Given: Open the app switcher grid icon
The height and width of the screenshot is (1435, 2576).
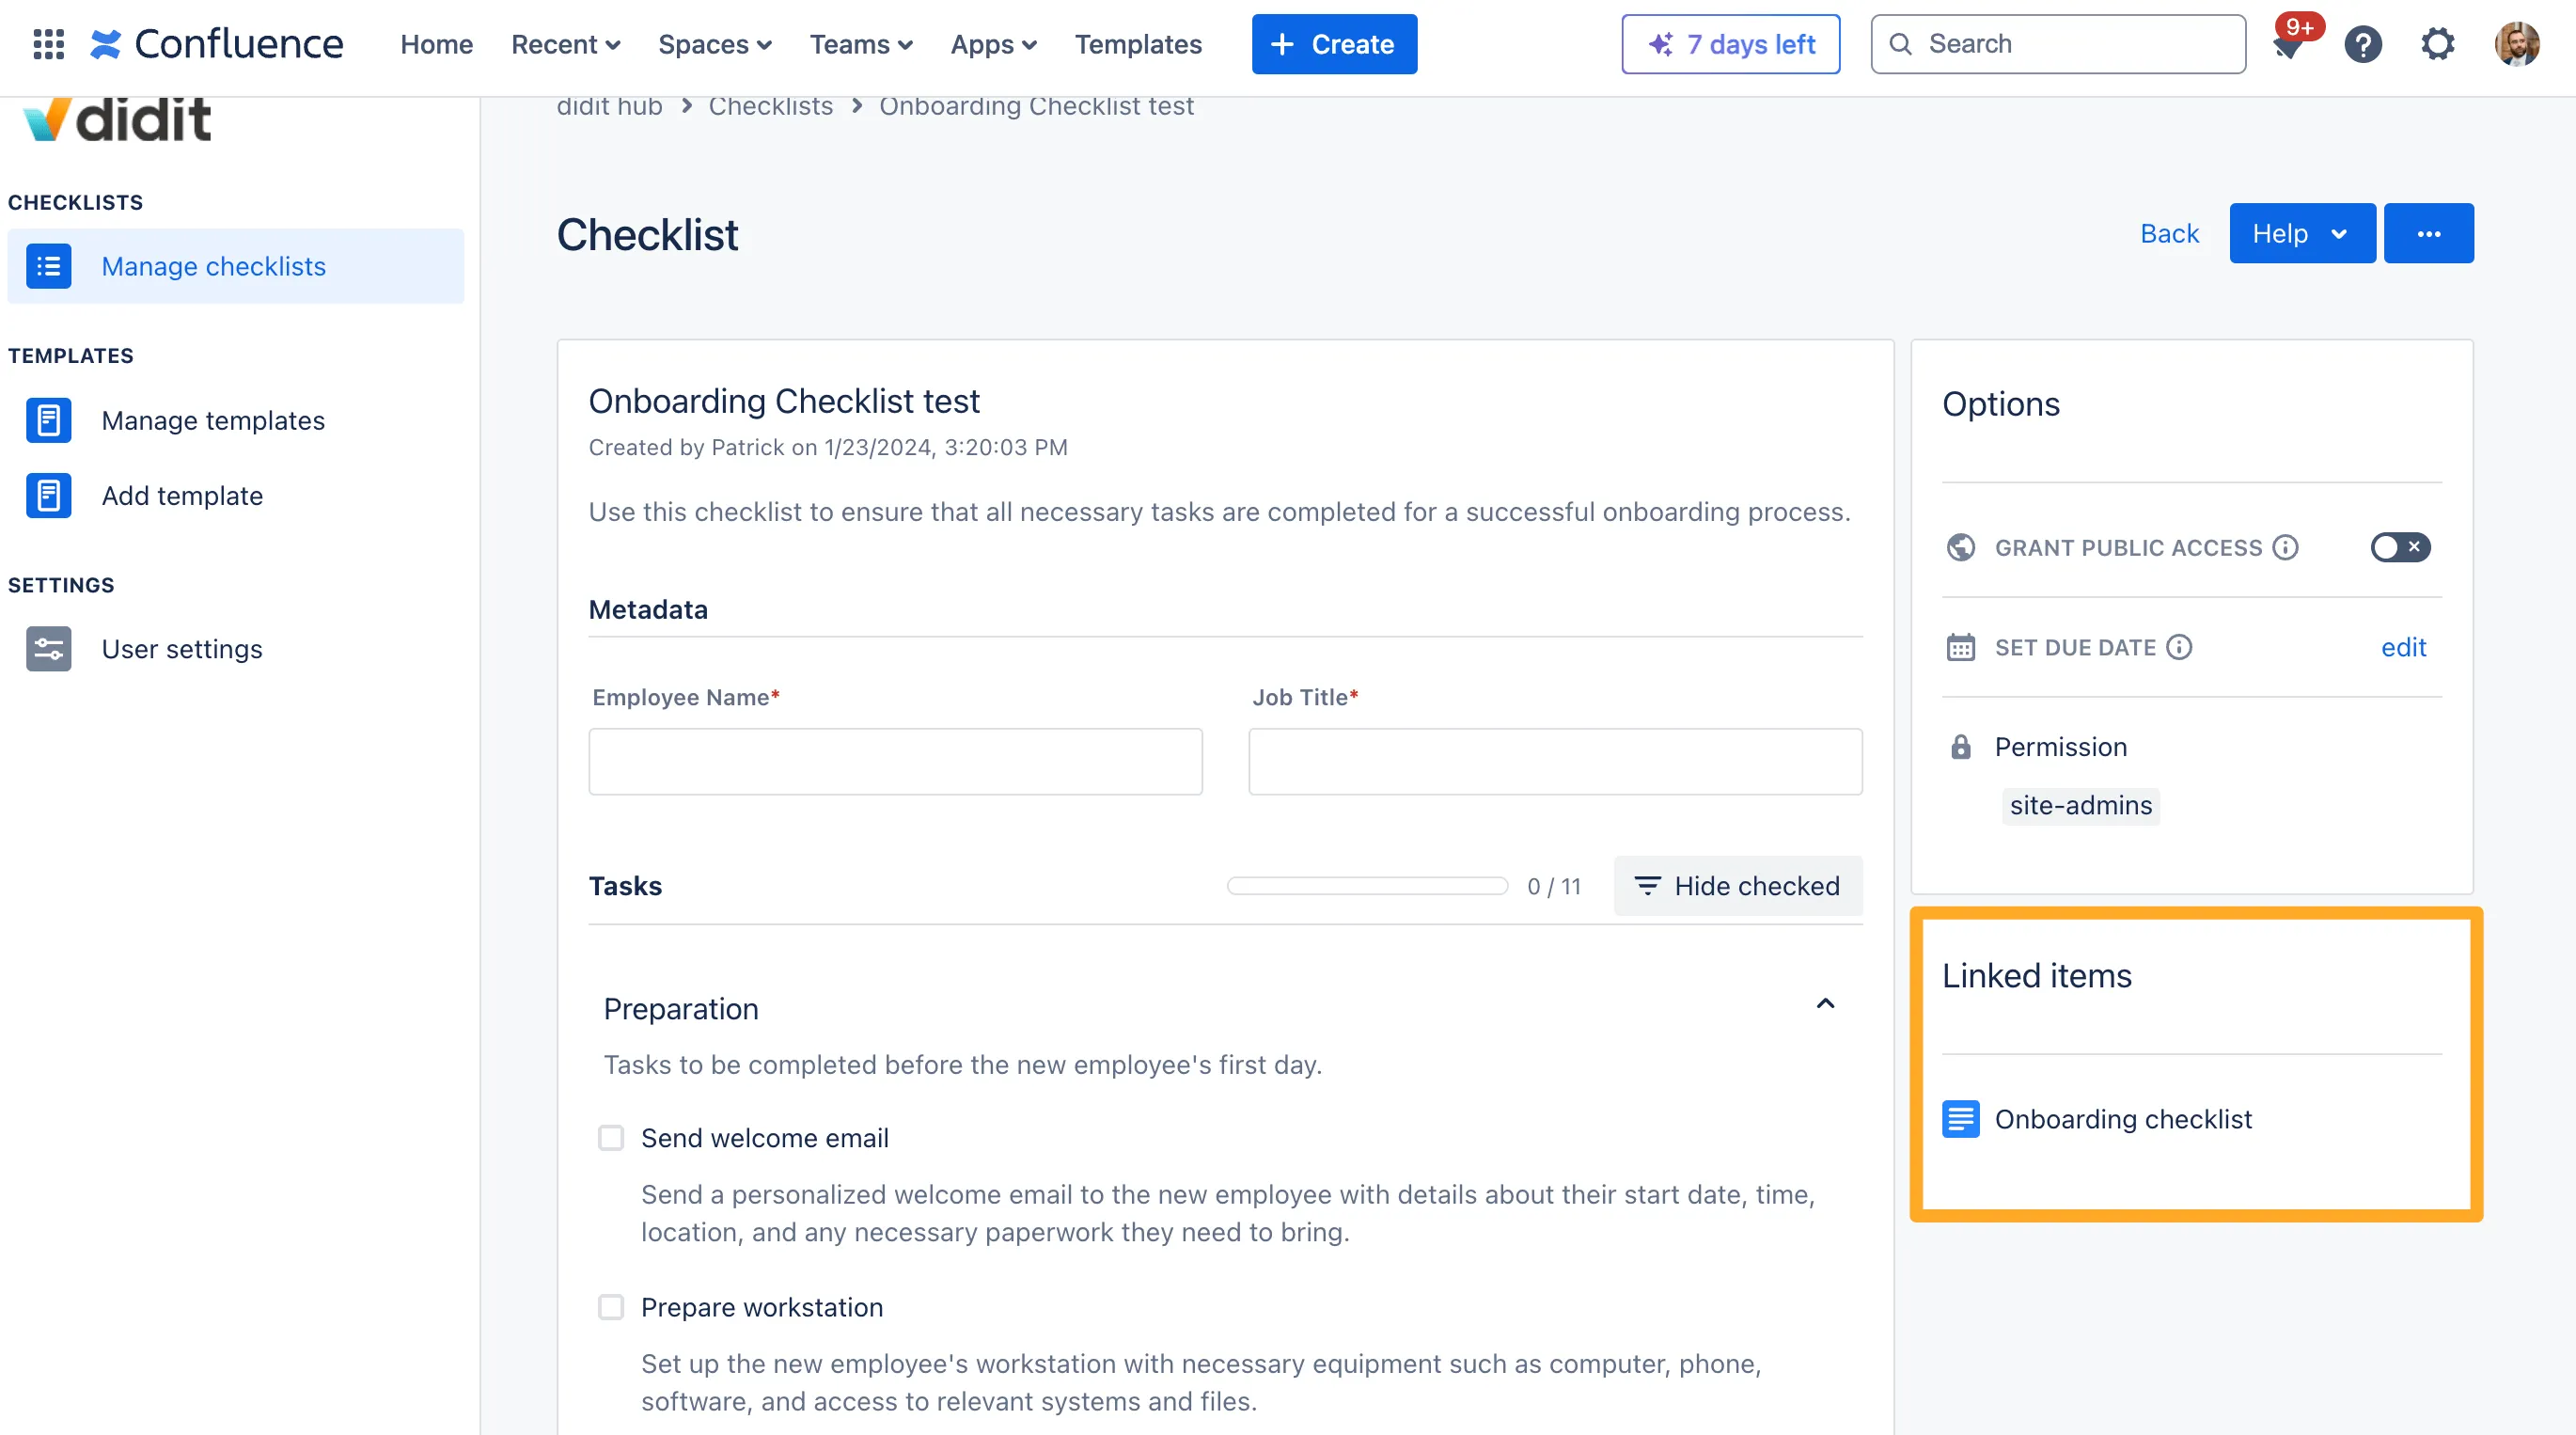Looking at the screenshot, I should pos(48,44).
